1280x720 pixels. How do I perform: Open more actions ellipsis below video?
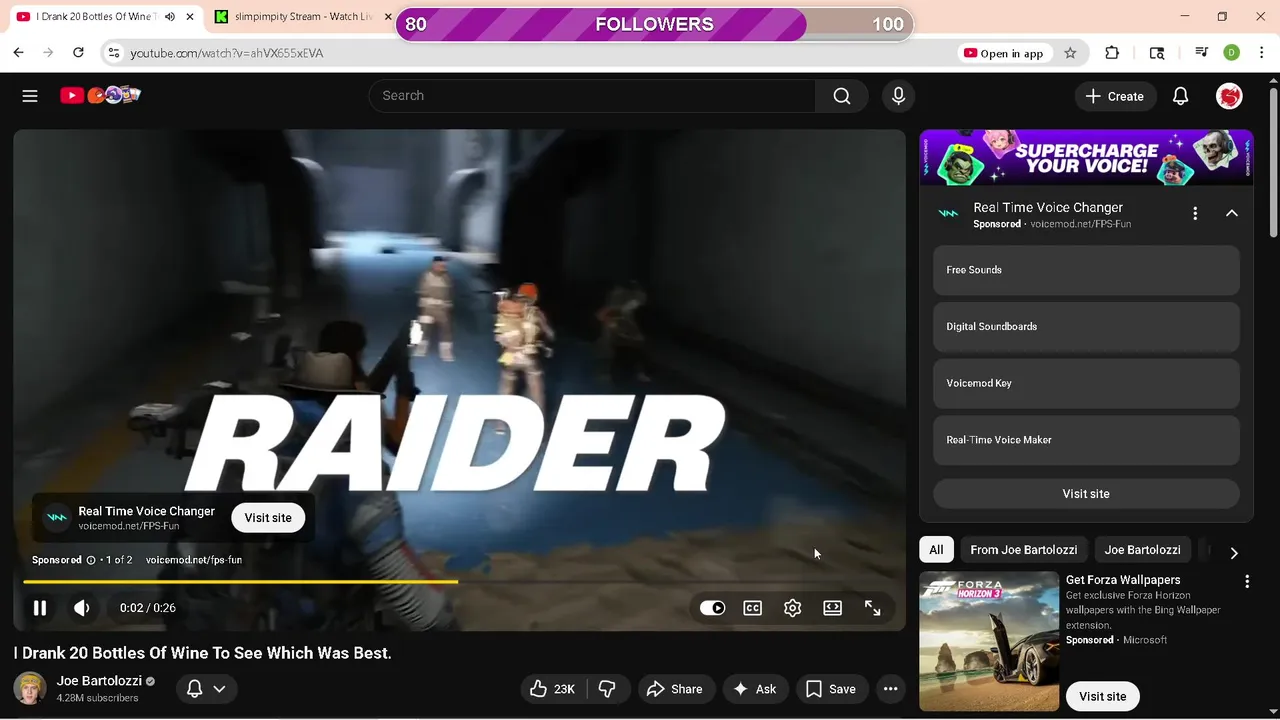coord(890,689)
